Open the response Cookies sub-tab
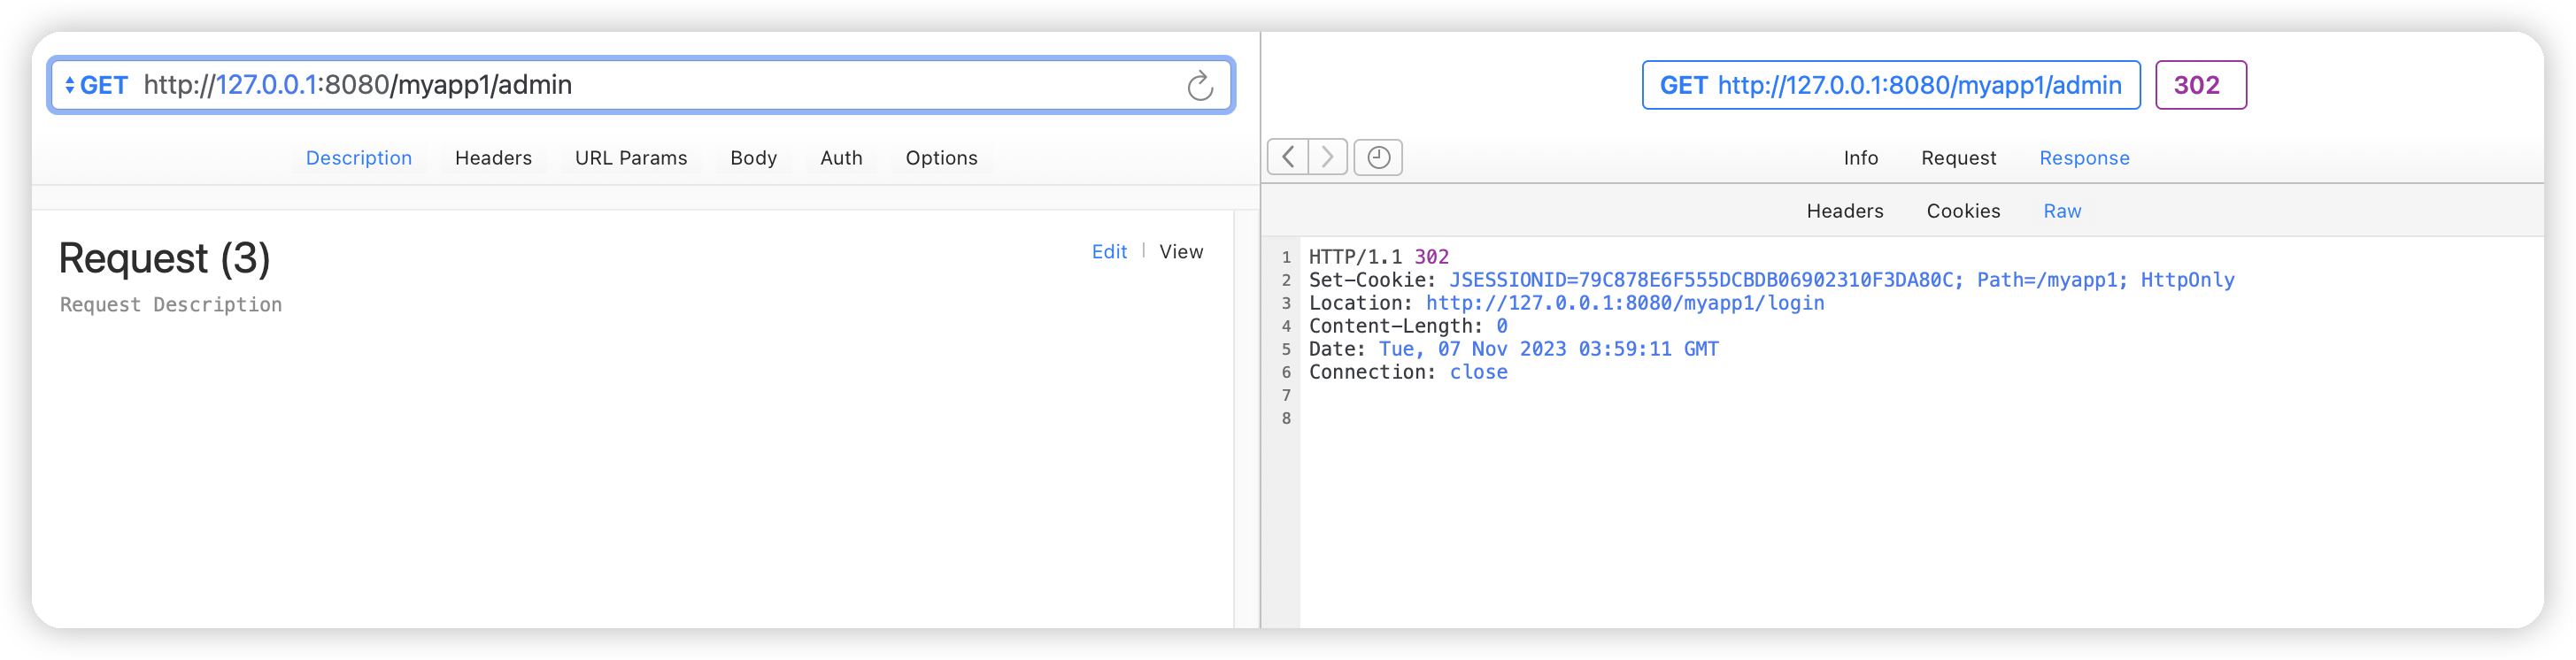The height and width of the screenshot is (660, 2576). pos(1963,211)
